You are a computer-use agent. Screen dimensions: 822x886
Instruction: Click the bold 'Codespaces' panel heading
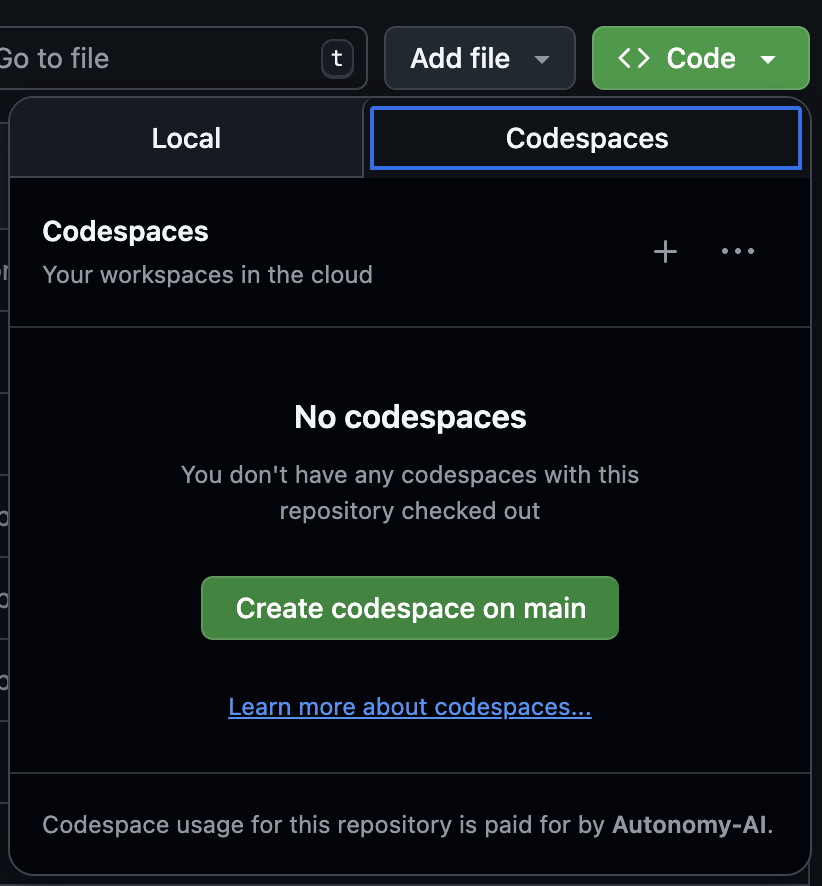[125, 232]
